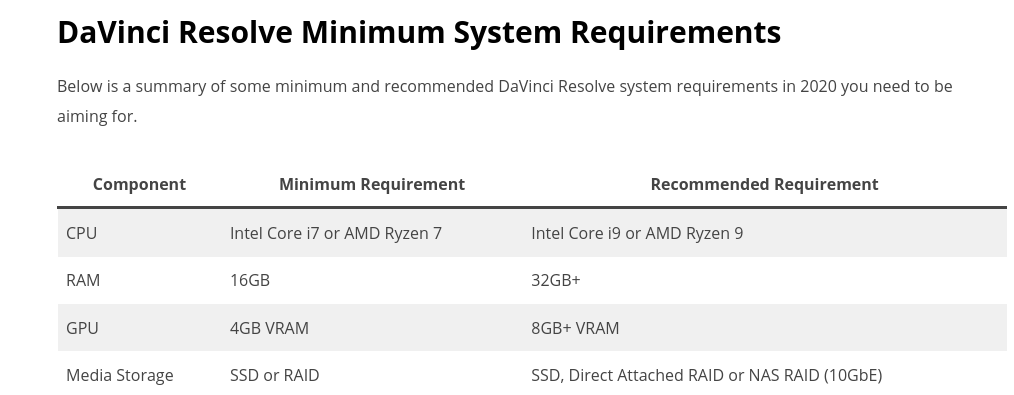Click the Recommended Requirement column header
This screenshot has height=395, width=1014.
tap(764, 184)
